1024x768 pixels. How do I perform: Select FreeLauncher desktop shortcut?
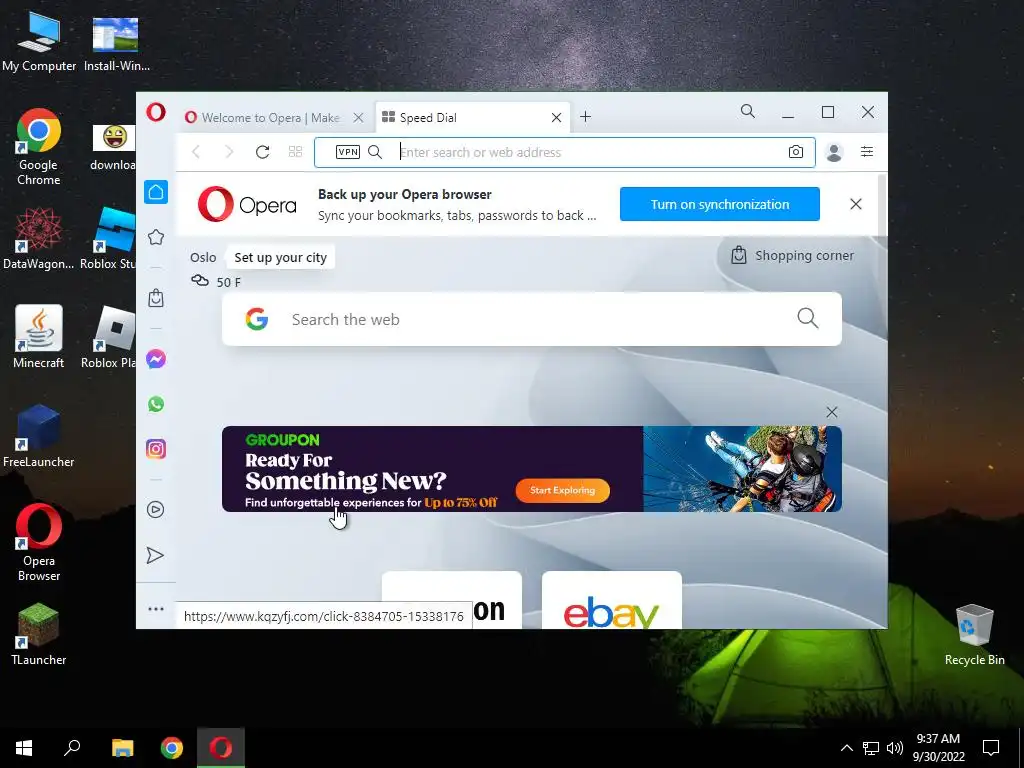[39, 436]
